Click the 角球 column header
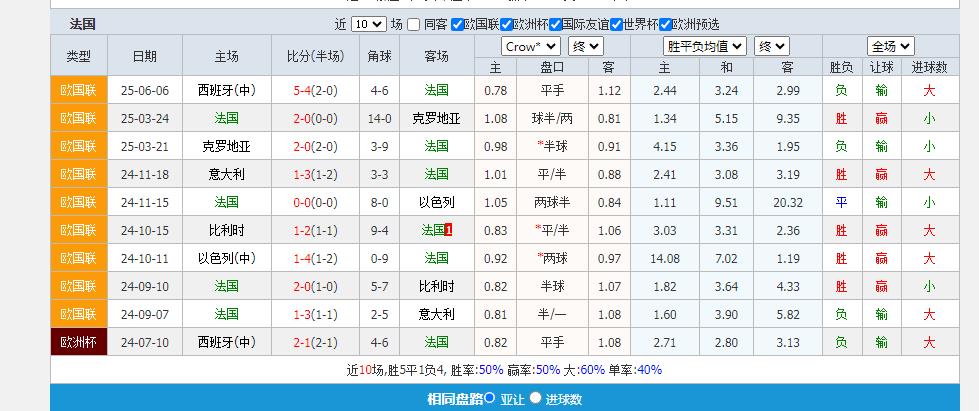 [379, 56]
